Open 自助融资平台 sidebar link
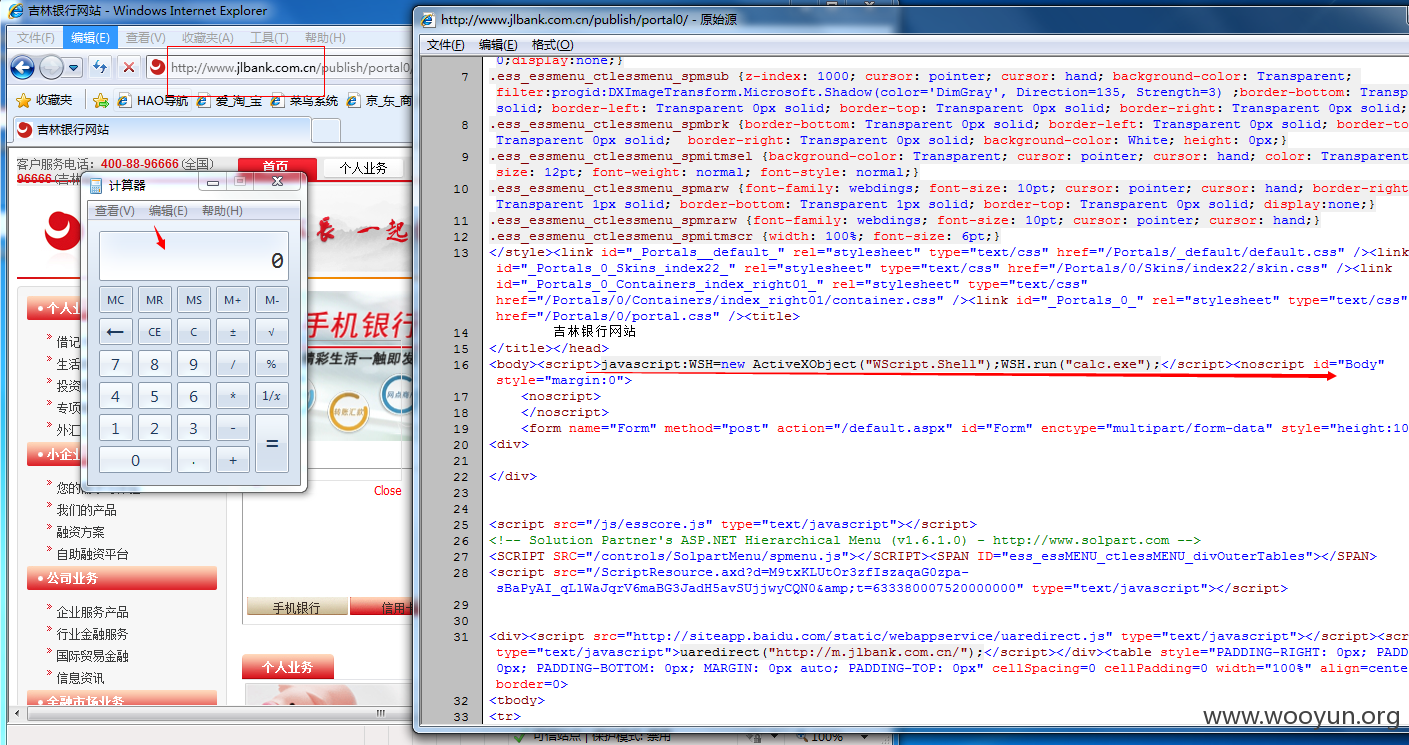The image size is (1409, 745). [92, 554]
